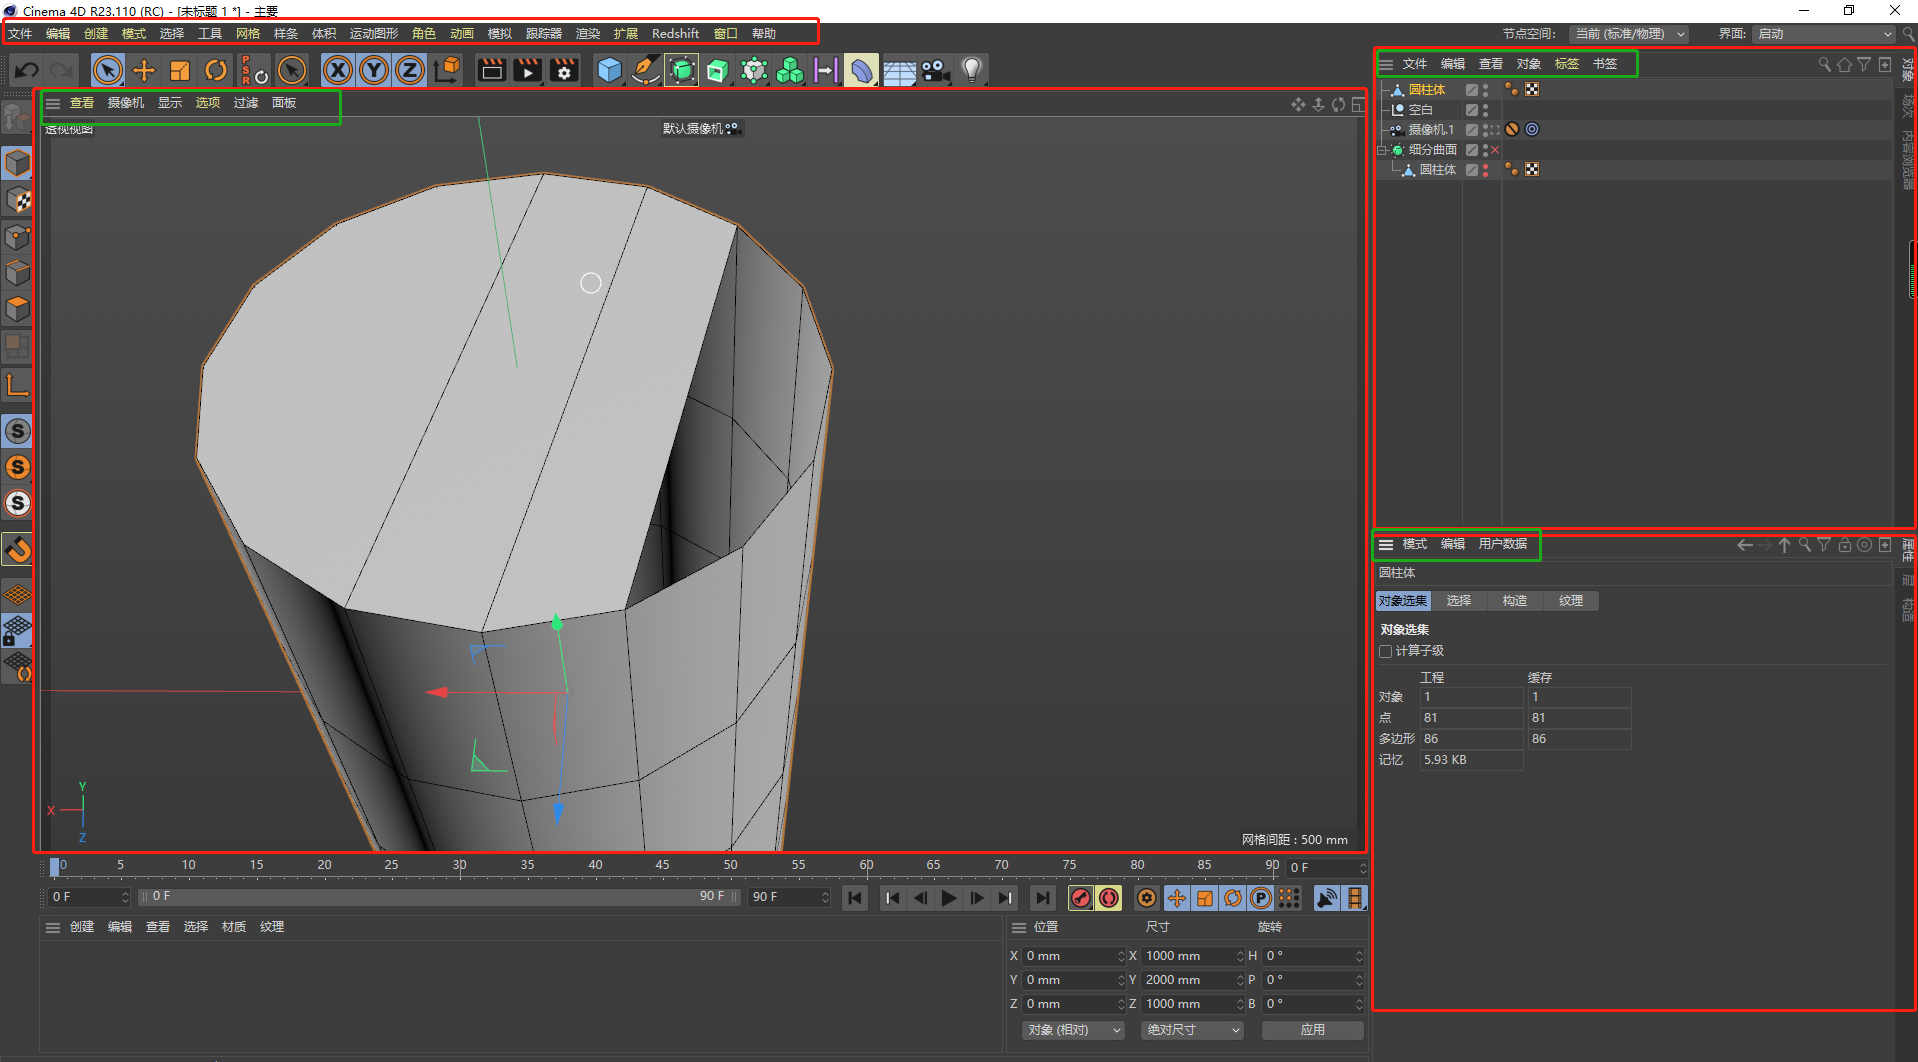Select the Scale tool in the top toolbar
Viewport: 1918px width, 1062px height.
pos(180,70)
